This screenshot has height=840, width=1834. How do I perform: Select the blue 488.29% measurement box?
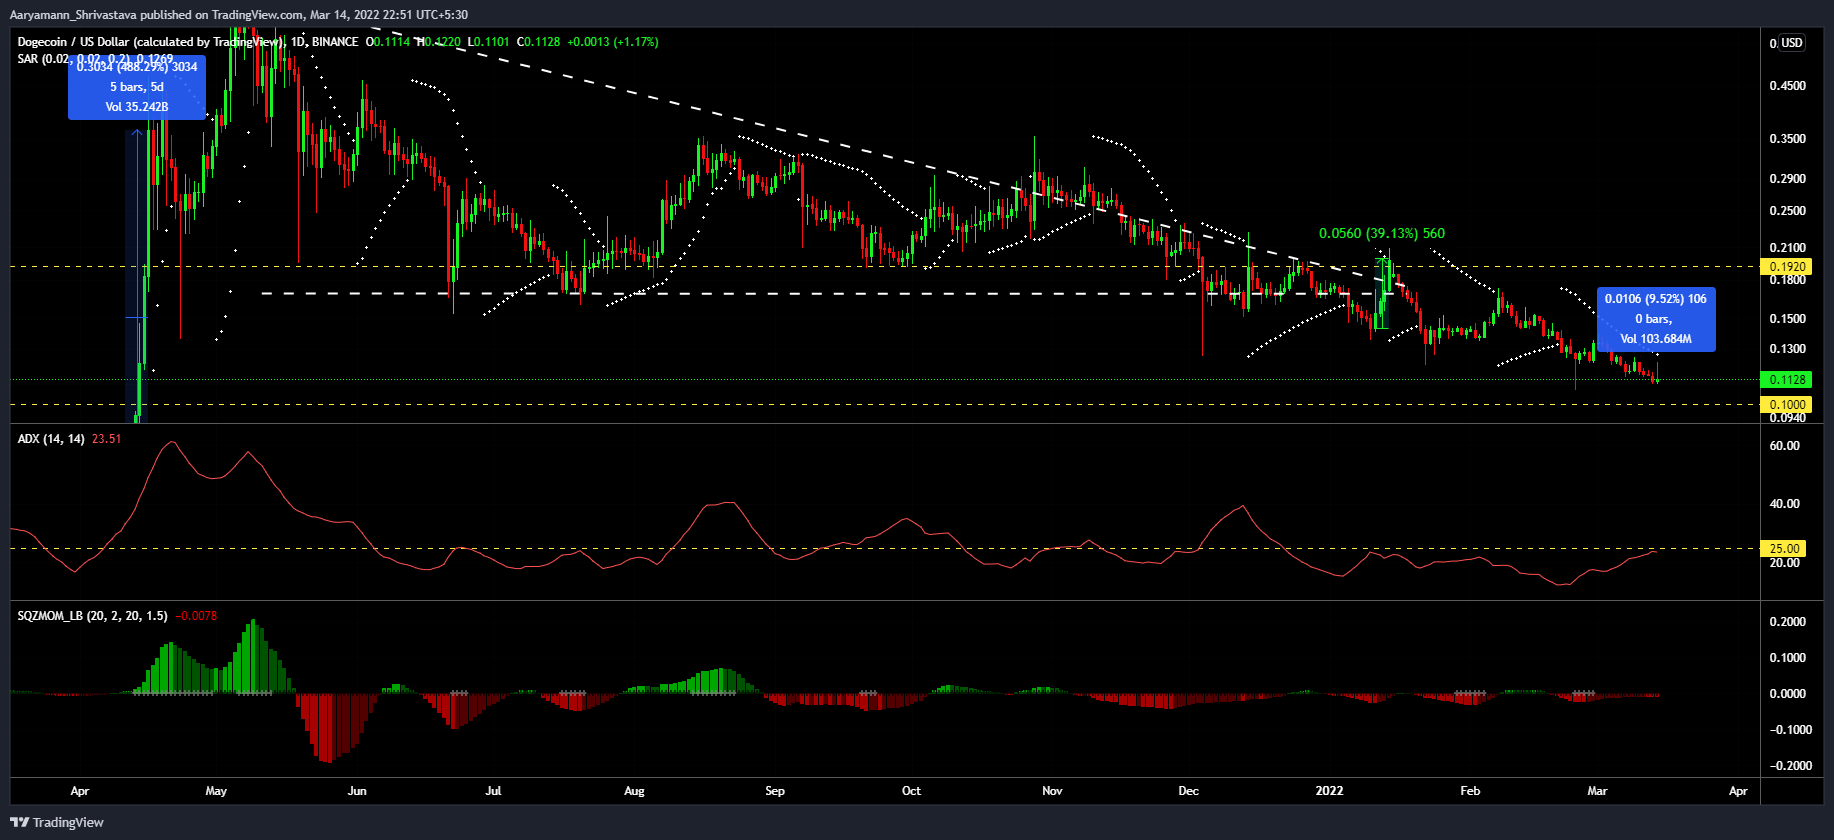click(x=137, y=88)
